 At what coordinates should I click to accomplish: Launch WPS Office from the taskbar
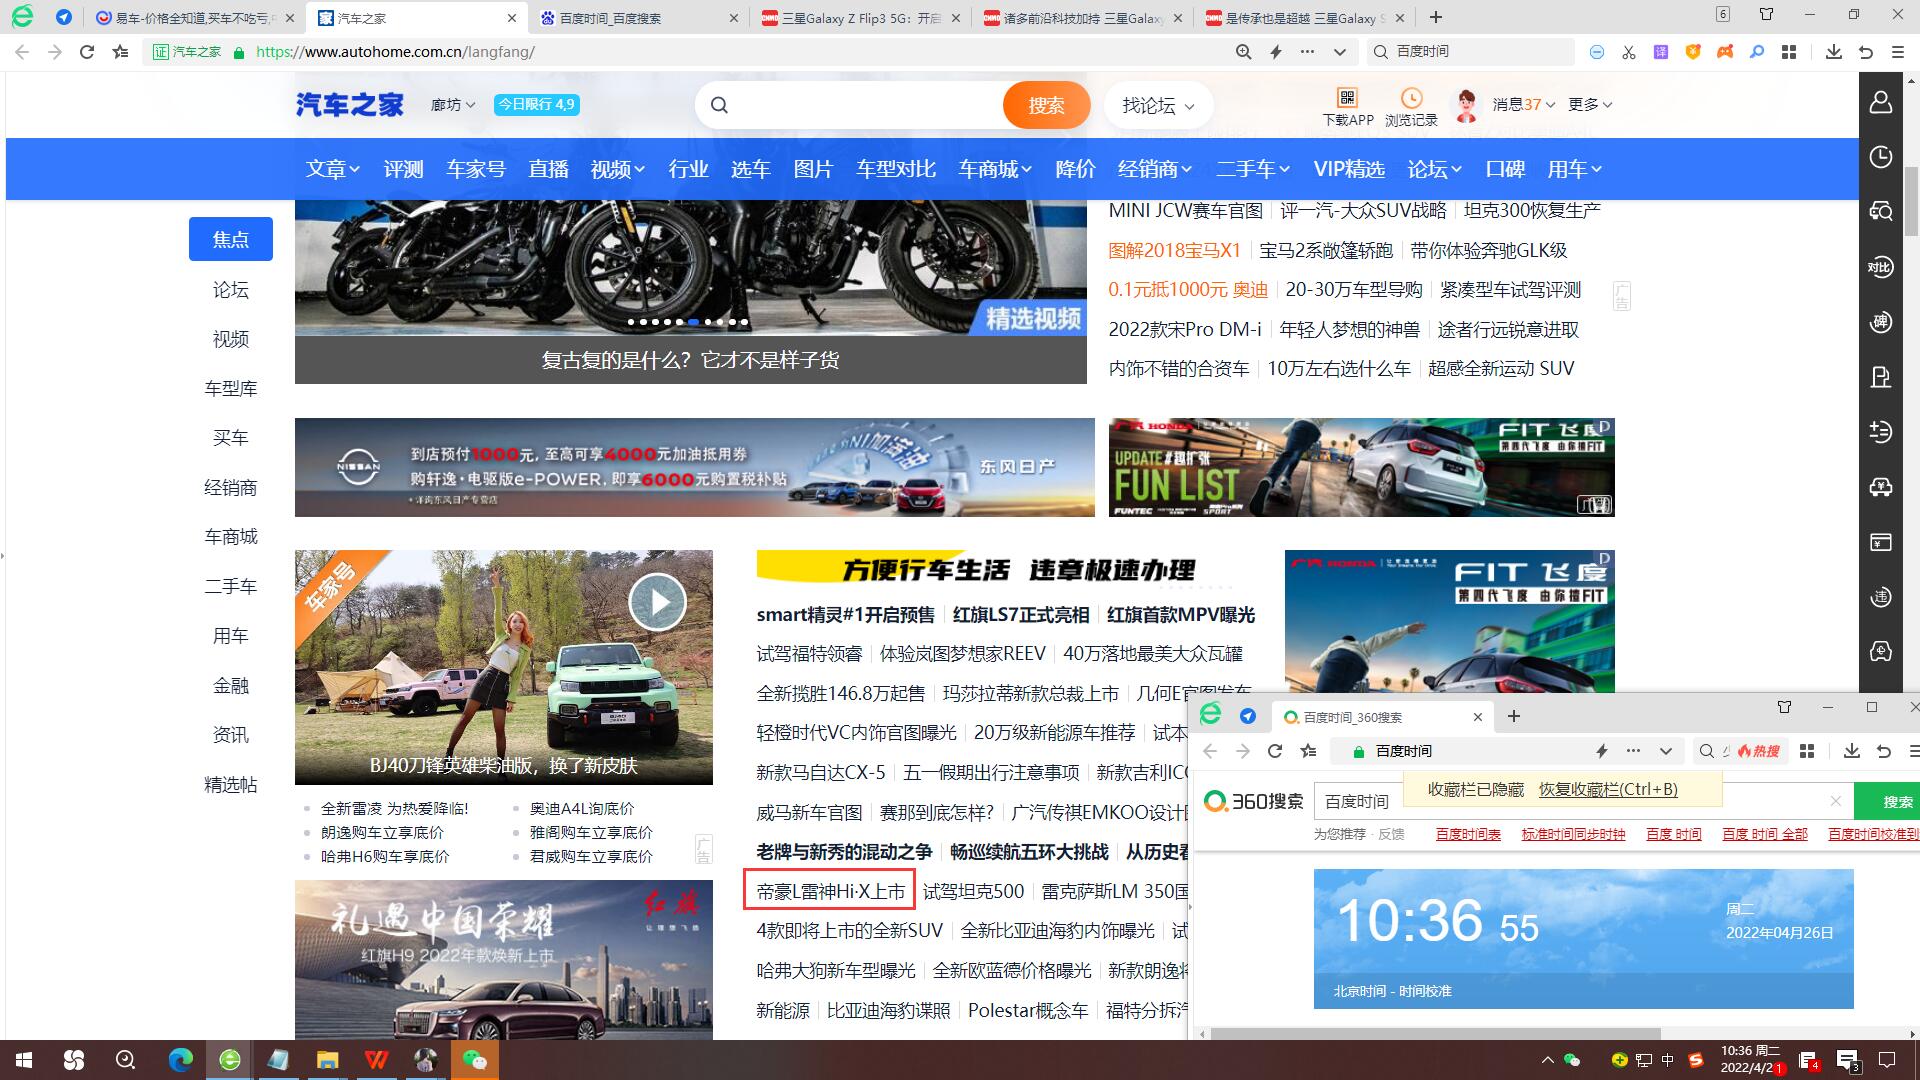[x=376, y=1060]
